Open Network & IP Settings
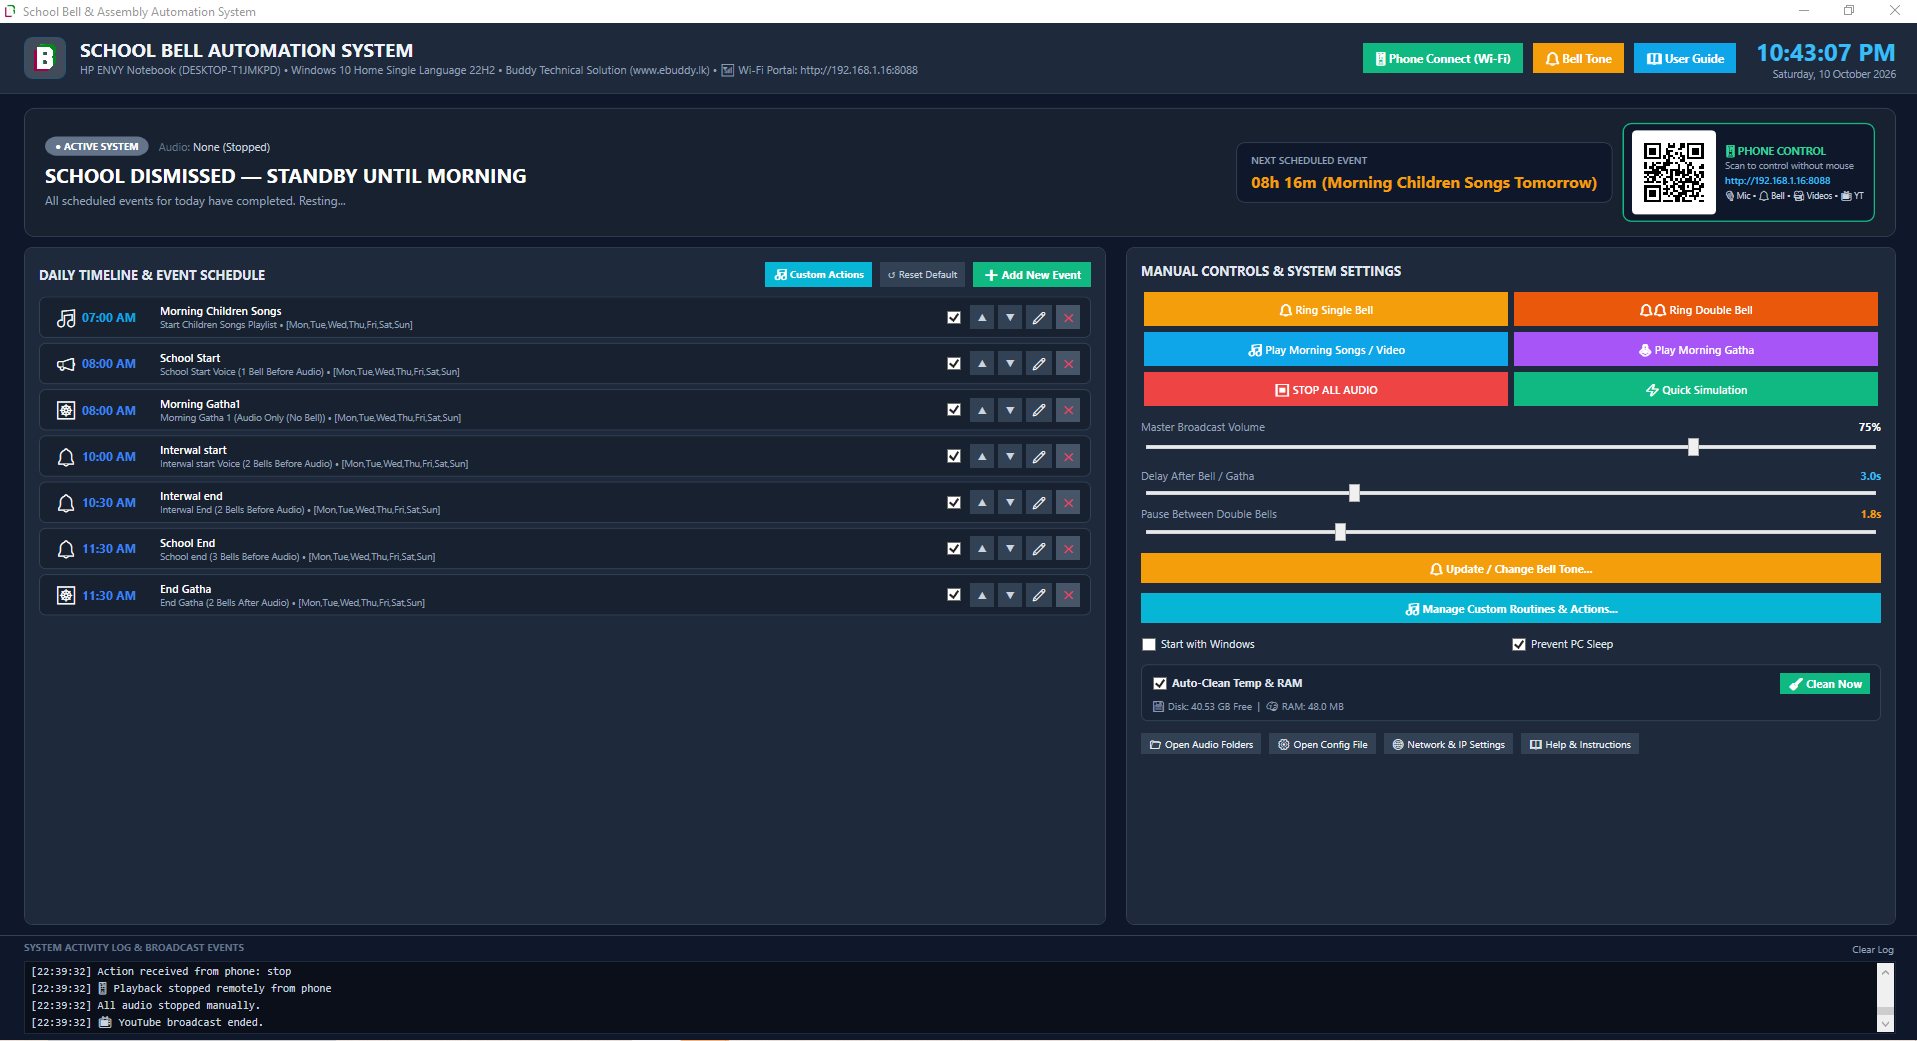Image resolution: width=1917 pixels, height=1041 pixels. pos(1448,745)
